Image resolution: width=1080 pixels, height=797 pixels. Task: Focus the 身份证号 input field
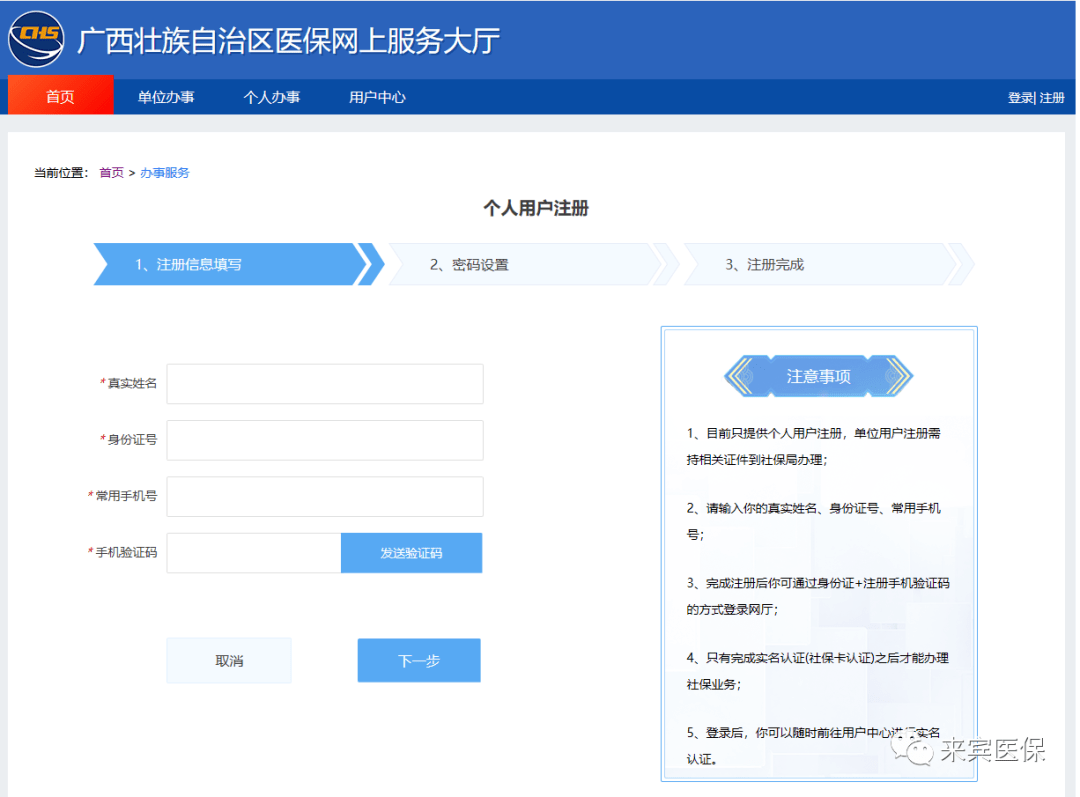pyautogui.click(x=325, y=440)
